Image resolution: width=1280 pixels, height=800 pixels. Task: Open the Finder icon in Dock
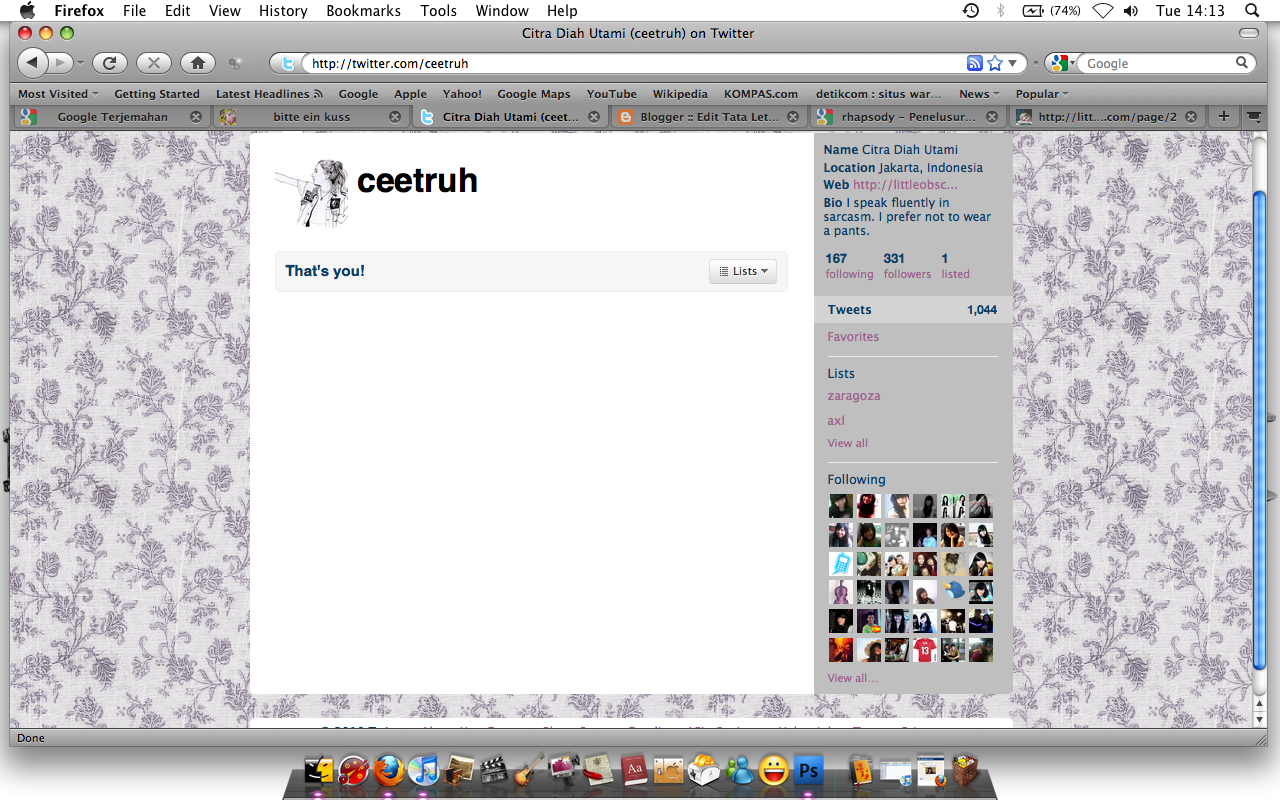tap(320, 771)
